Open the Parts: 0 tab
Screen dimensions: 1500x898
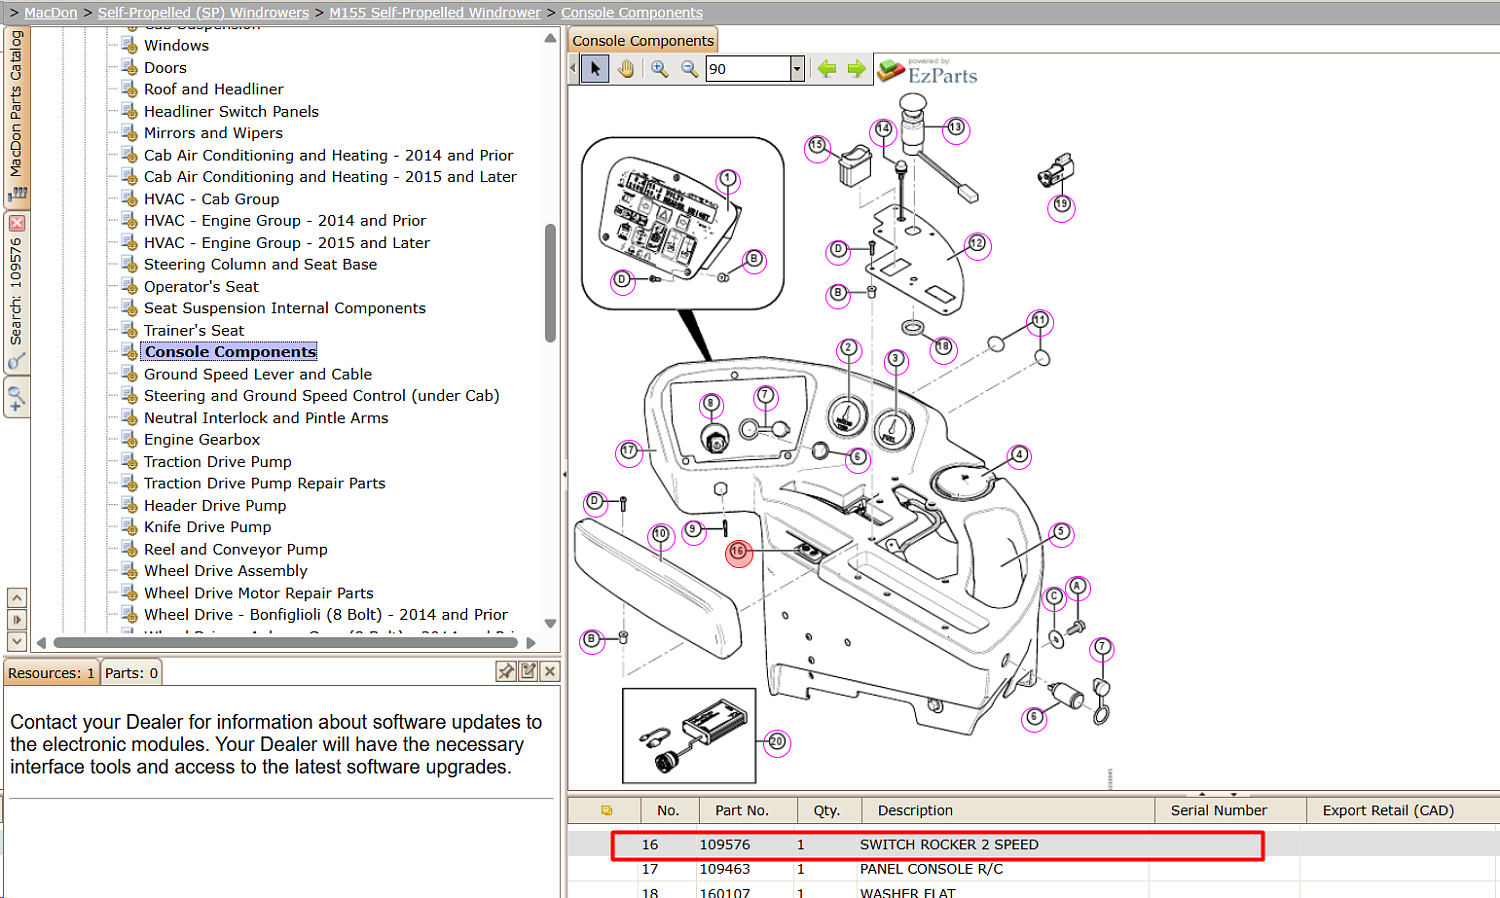coord(131,673)
